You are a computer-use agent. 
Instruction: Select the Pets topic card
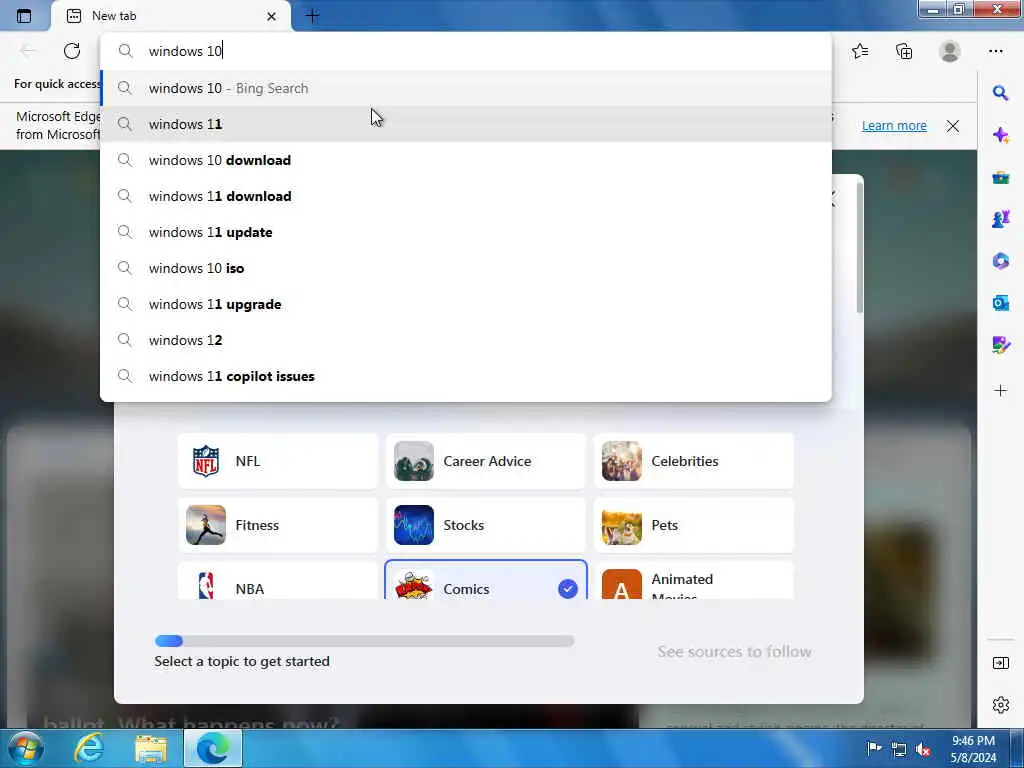pyautogui.click(x=694, y=525)
